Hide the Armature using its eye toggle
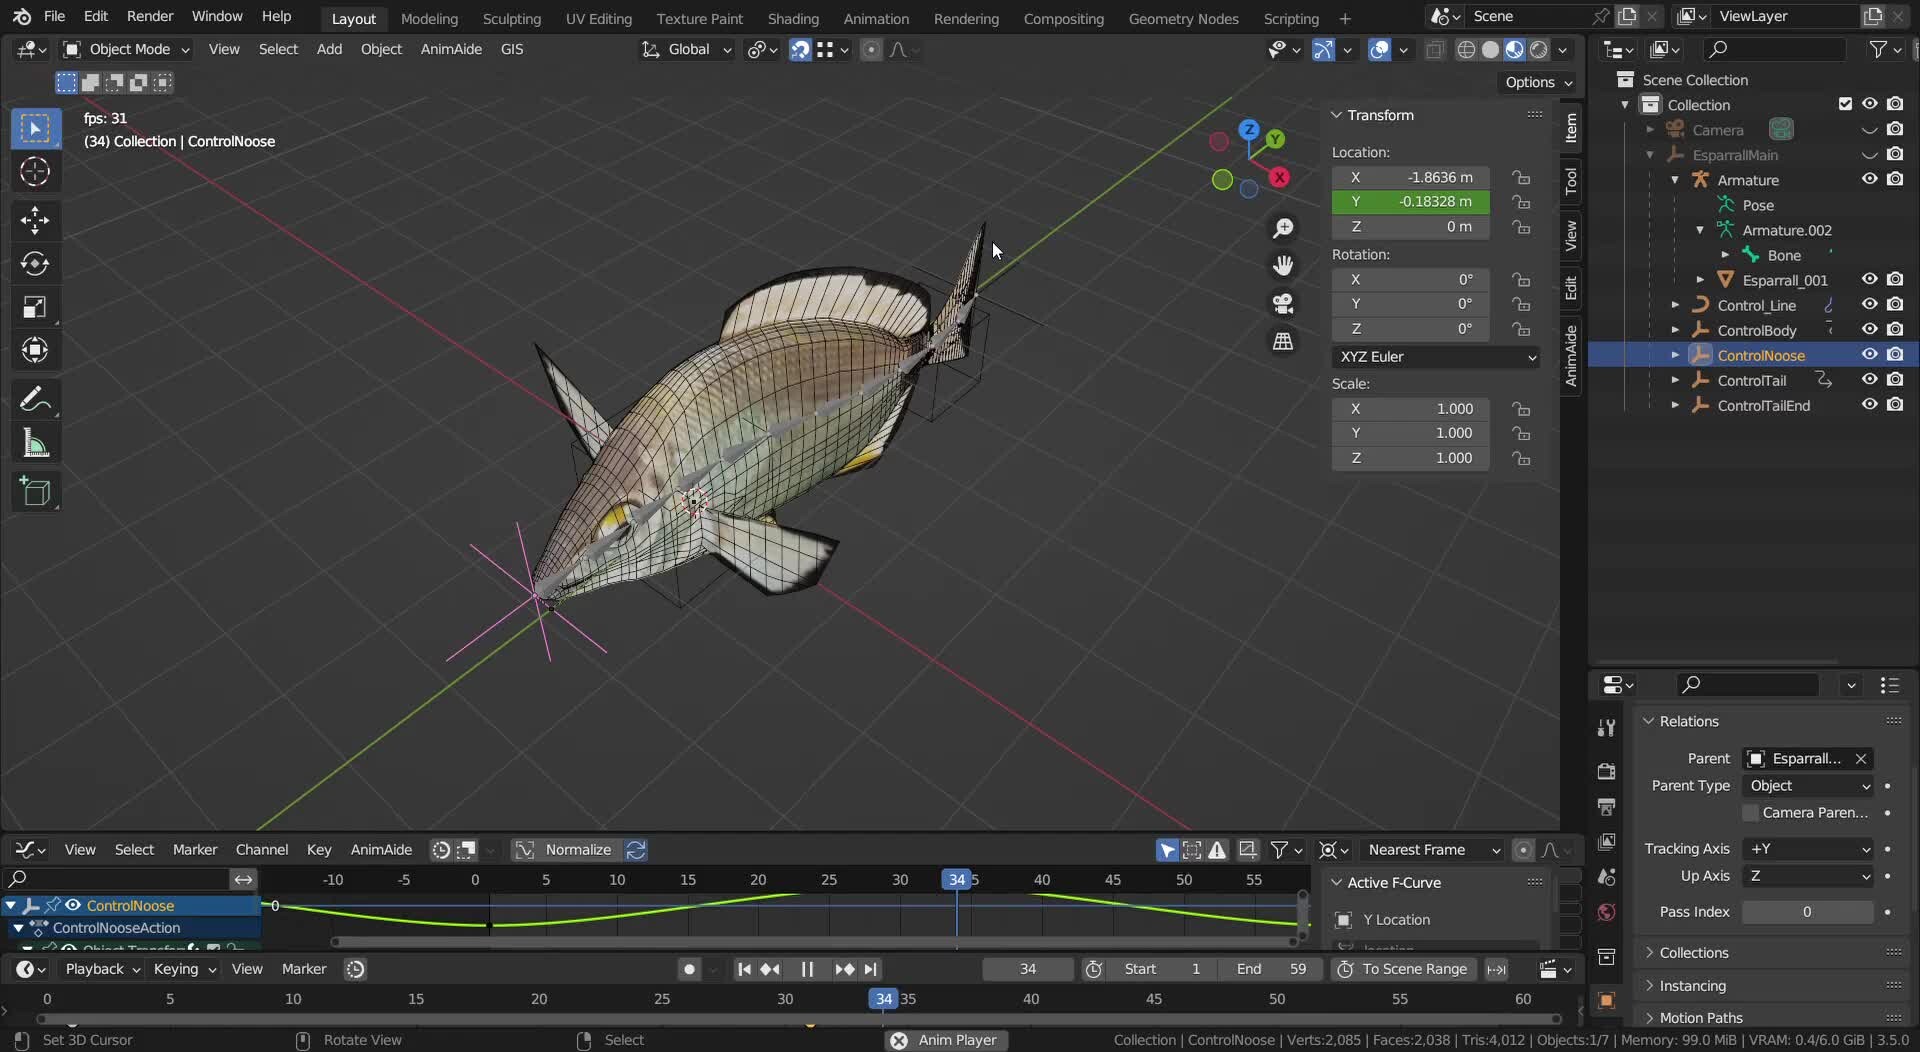Image resolution: width=1920 pixels, height=1052 pixels. [x=1869, y=179]
